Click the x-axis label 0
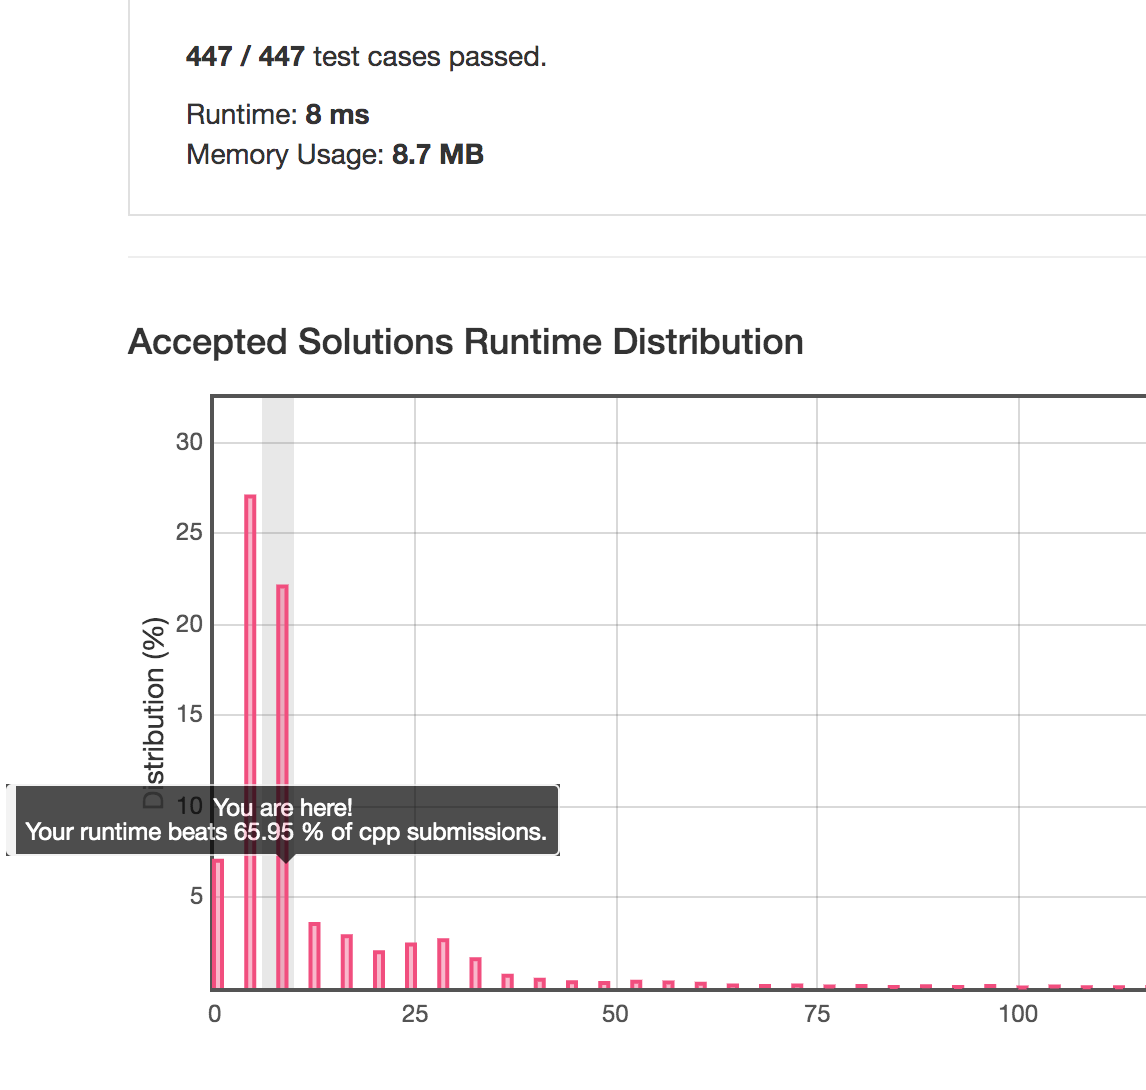 coord(214,1014)
